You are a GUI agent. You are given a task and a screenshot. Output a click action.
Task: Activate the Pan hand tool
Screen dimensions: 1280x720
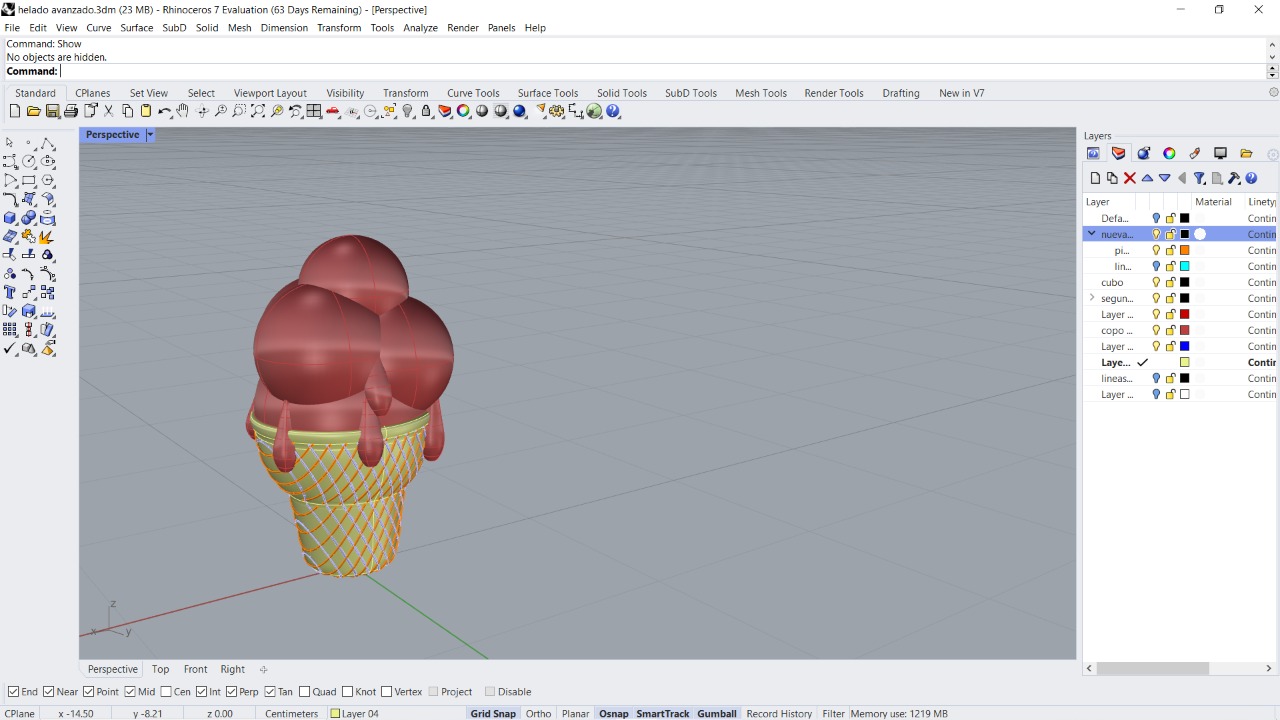click(182, 111)
